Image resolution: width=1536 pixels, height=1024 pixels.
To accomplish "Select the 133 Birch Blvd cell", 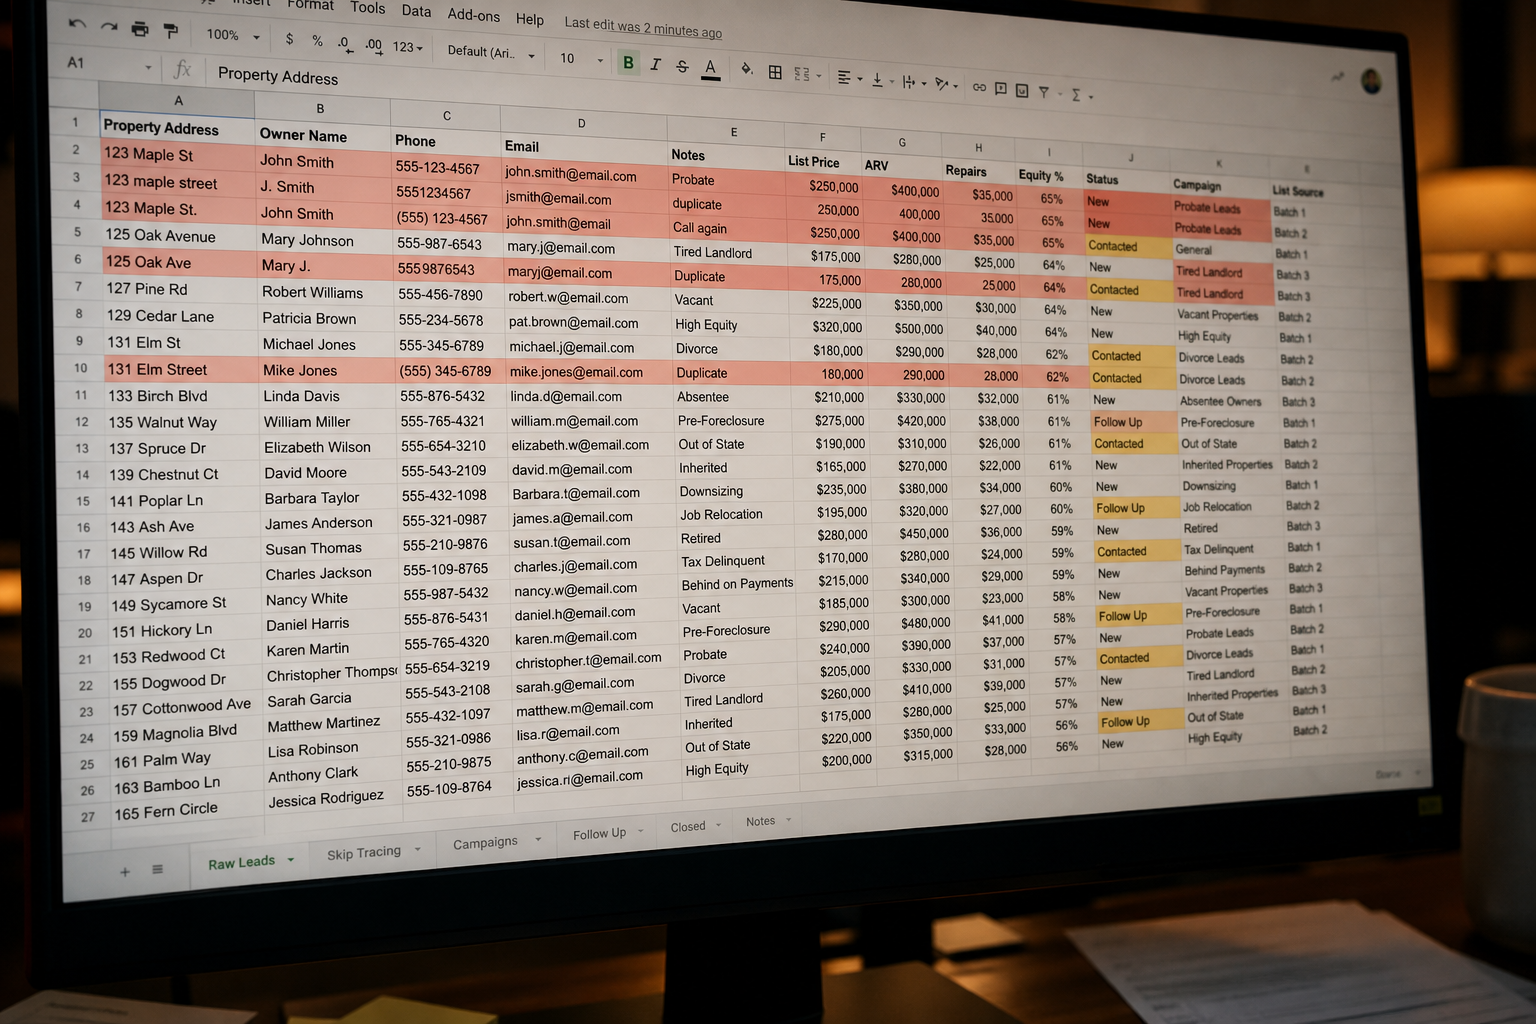I will 181,396.
